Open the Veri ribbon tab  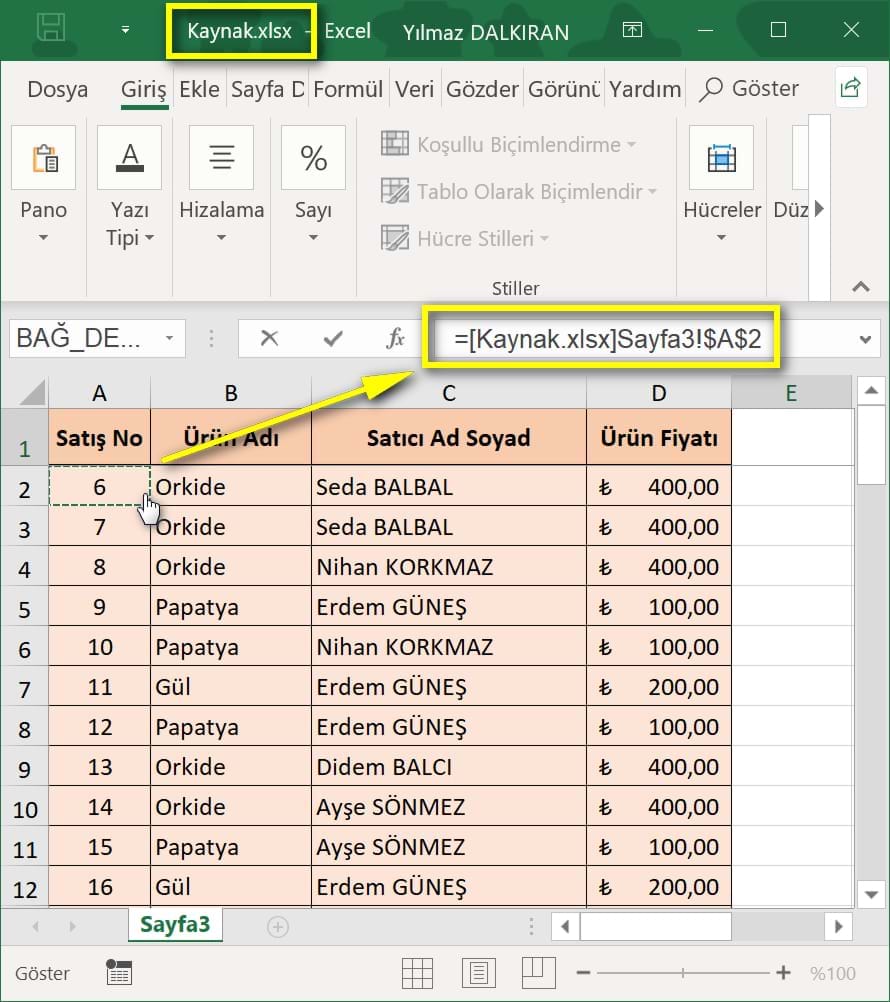(x=414, y=89)
